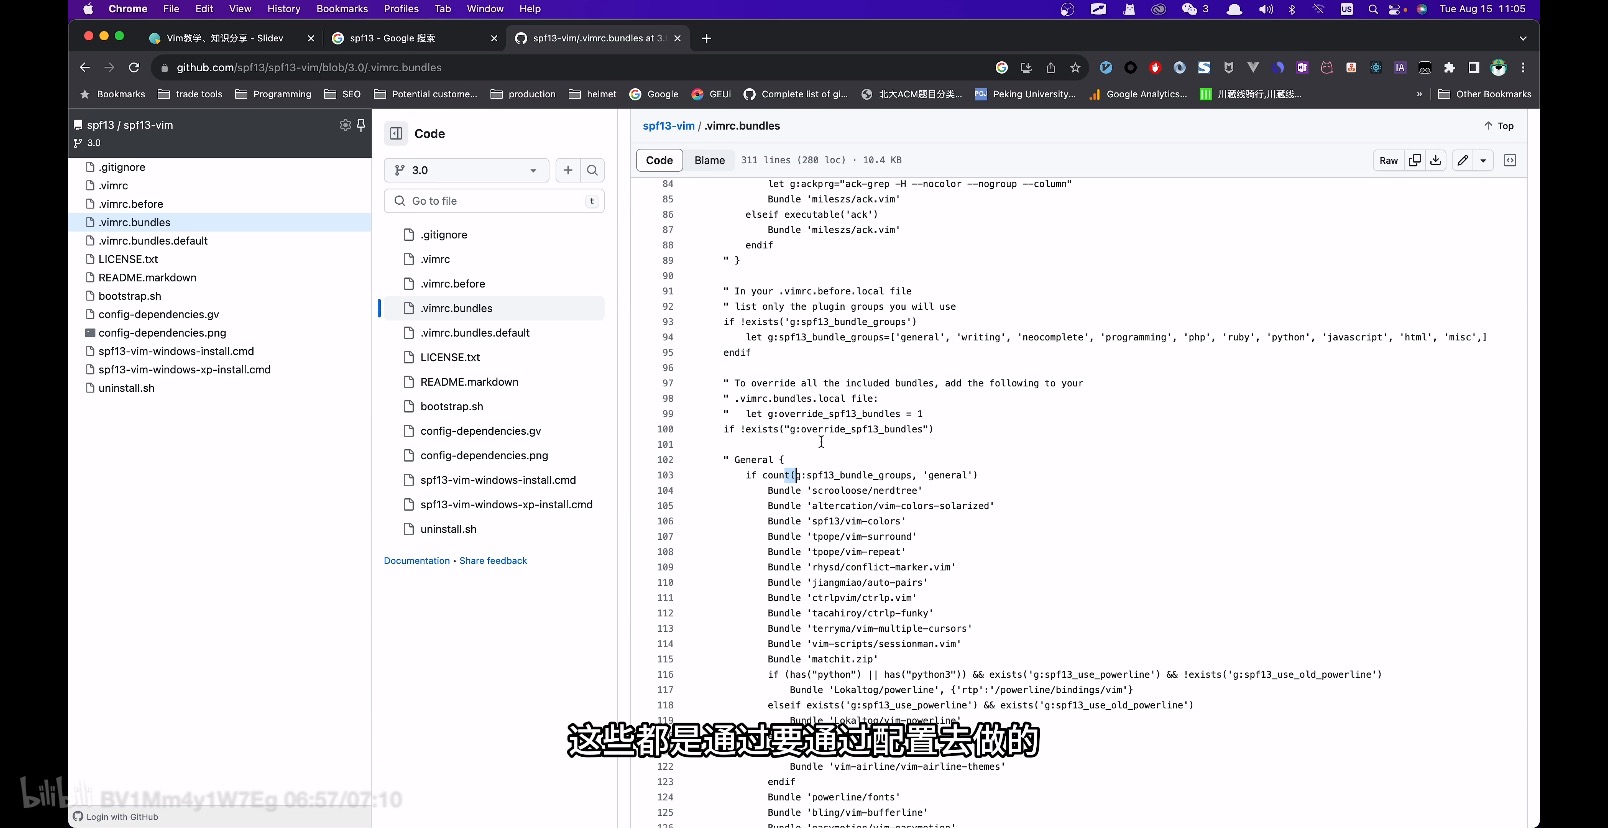Viewport: 1608px width, 828px height.
Task: Select the Code view toggle
Action: [x=659, y=160]
